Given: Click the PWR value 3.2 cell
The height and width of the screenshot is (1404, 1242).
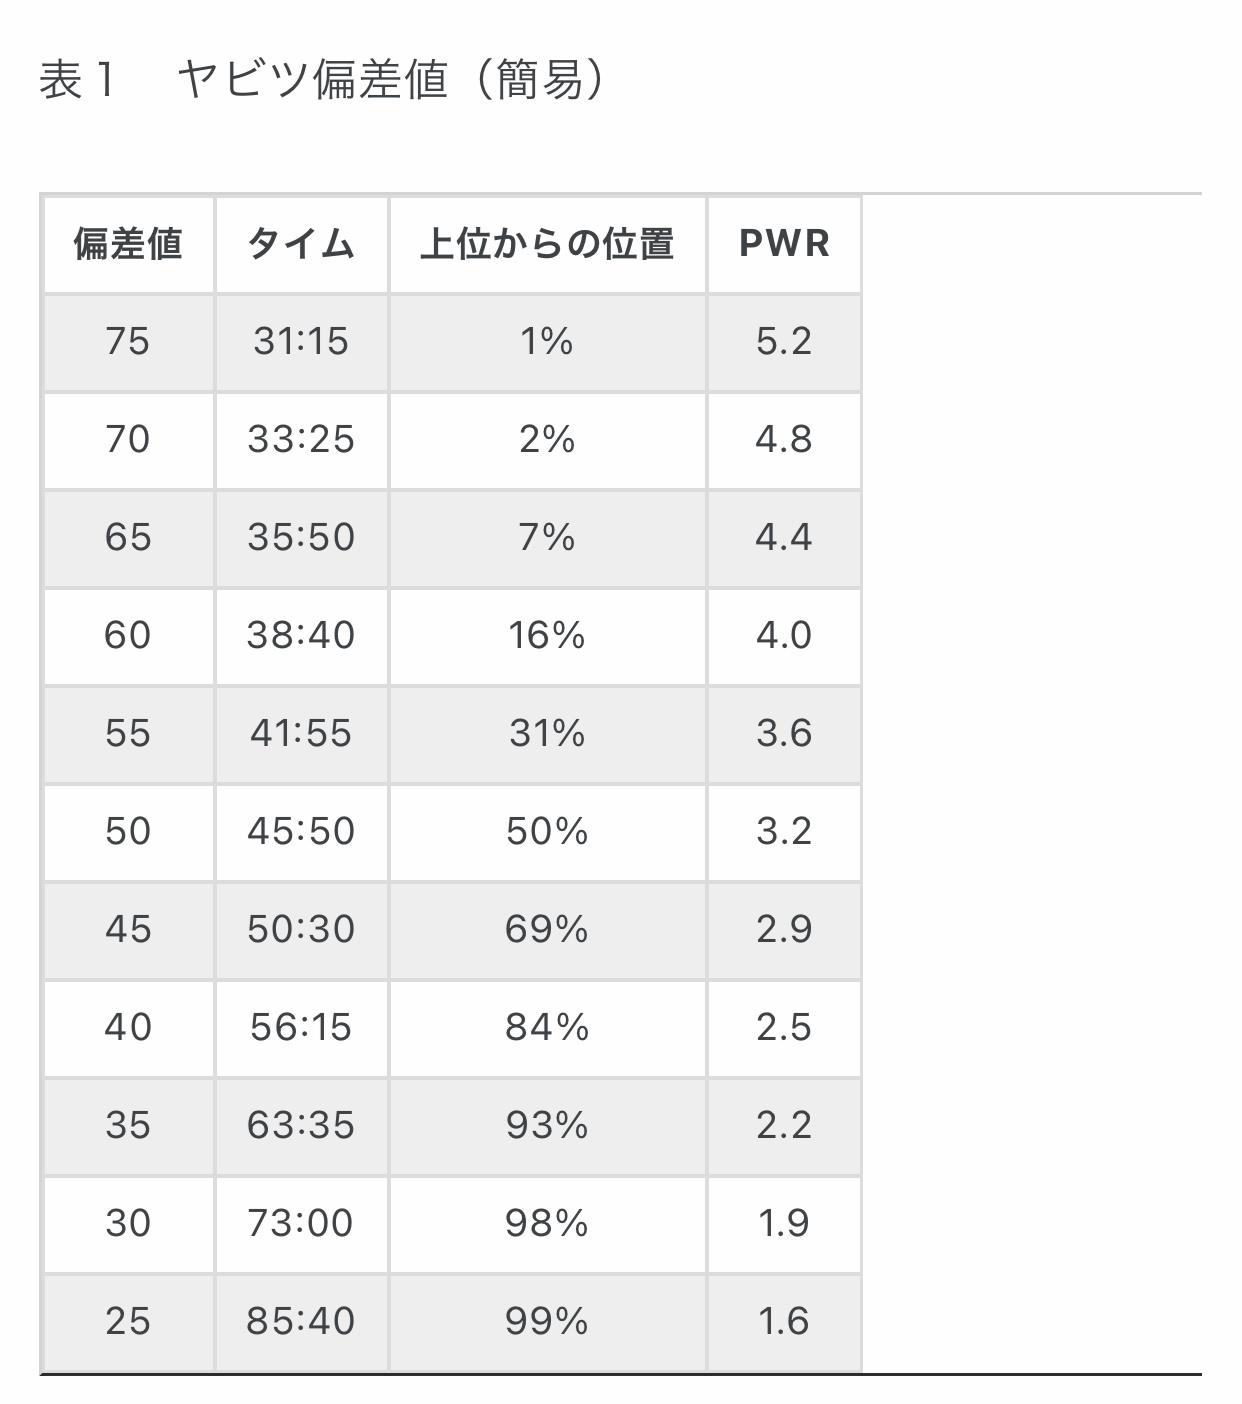Looking at the screenshot, I should [784, 832].
